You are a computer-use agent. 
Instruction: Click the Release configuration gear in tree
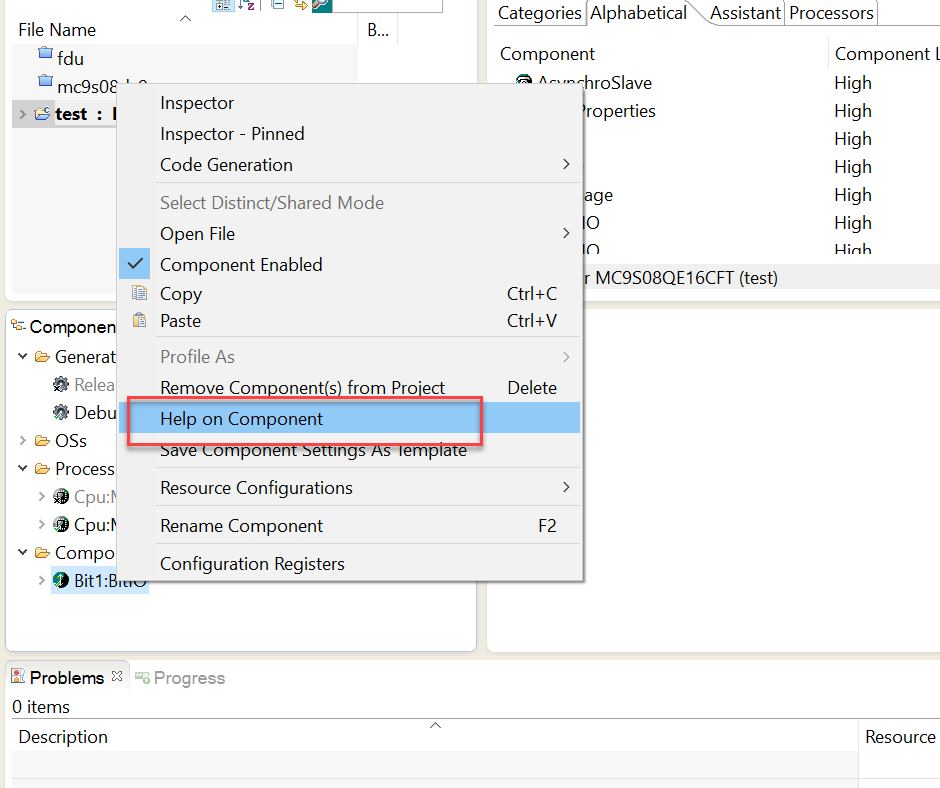[x=61, y=384]
